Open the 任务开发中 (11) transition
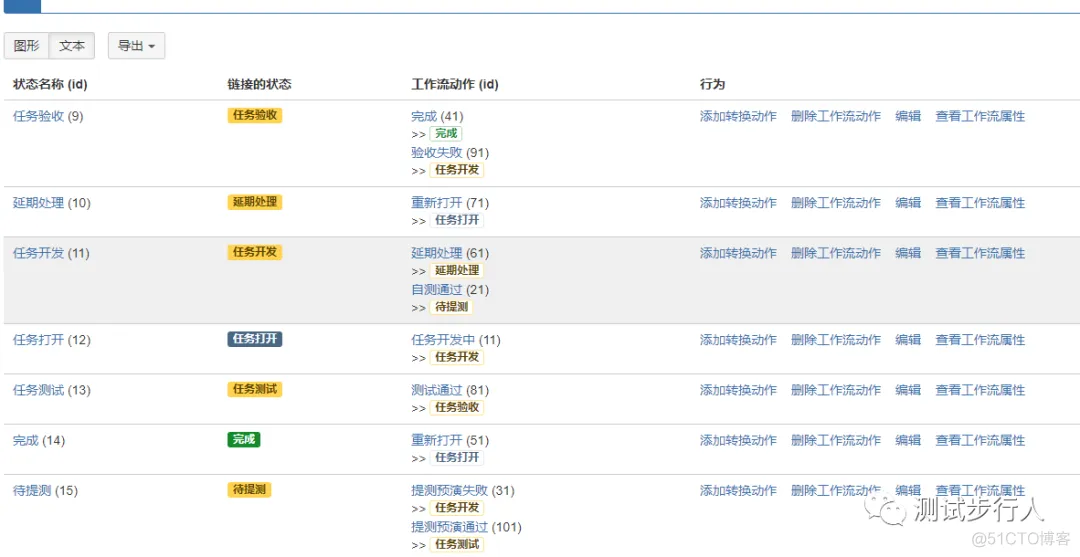The width and height of the screenshot is (1080, 557). point(456,340)
